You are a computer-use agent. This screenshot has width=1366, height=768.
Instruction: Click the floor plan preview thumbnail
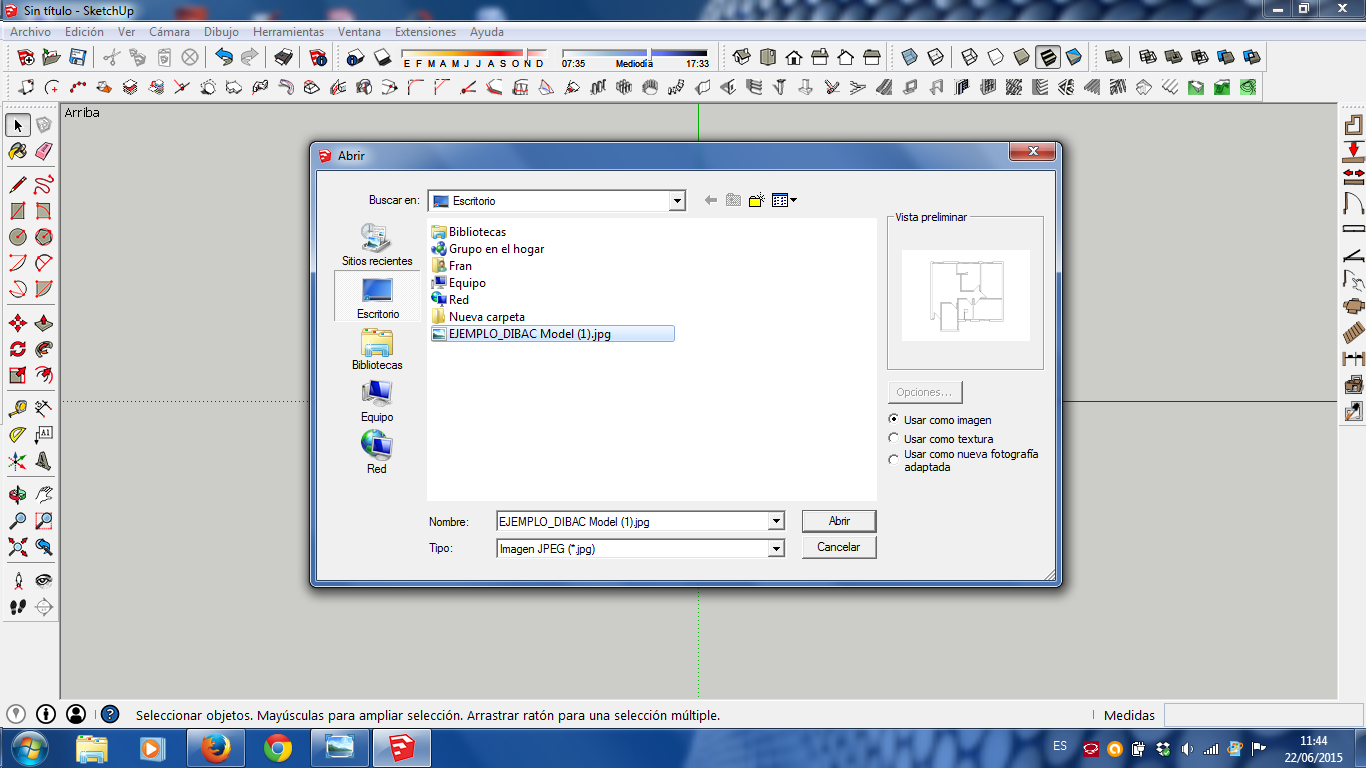click(965, 294)
